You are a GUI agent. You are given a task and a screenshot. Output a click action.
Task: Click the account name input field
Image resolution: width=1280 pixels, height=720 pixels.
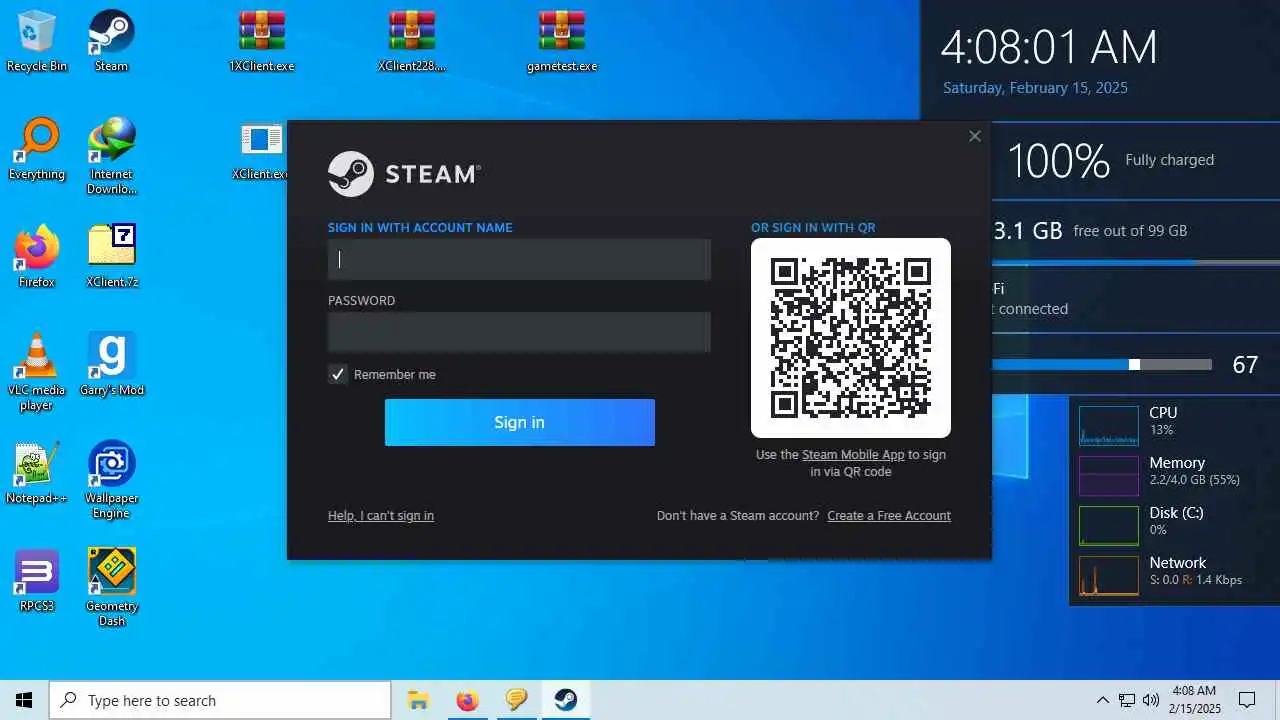click(x=519, y=259)
